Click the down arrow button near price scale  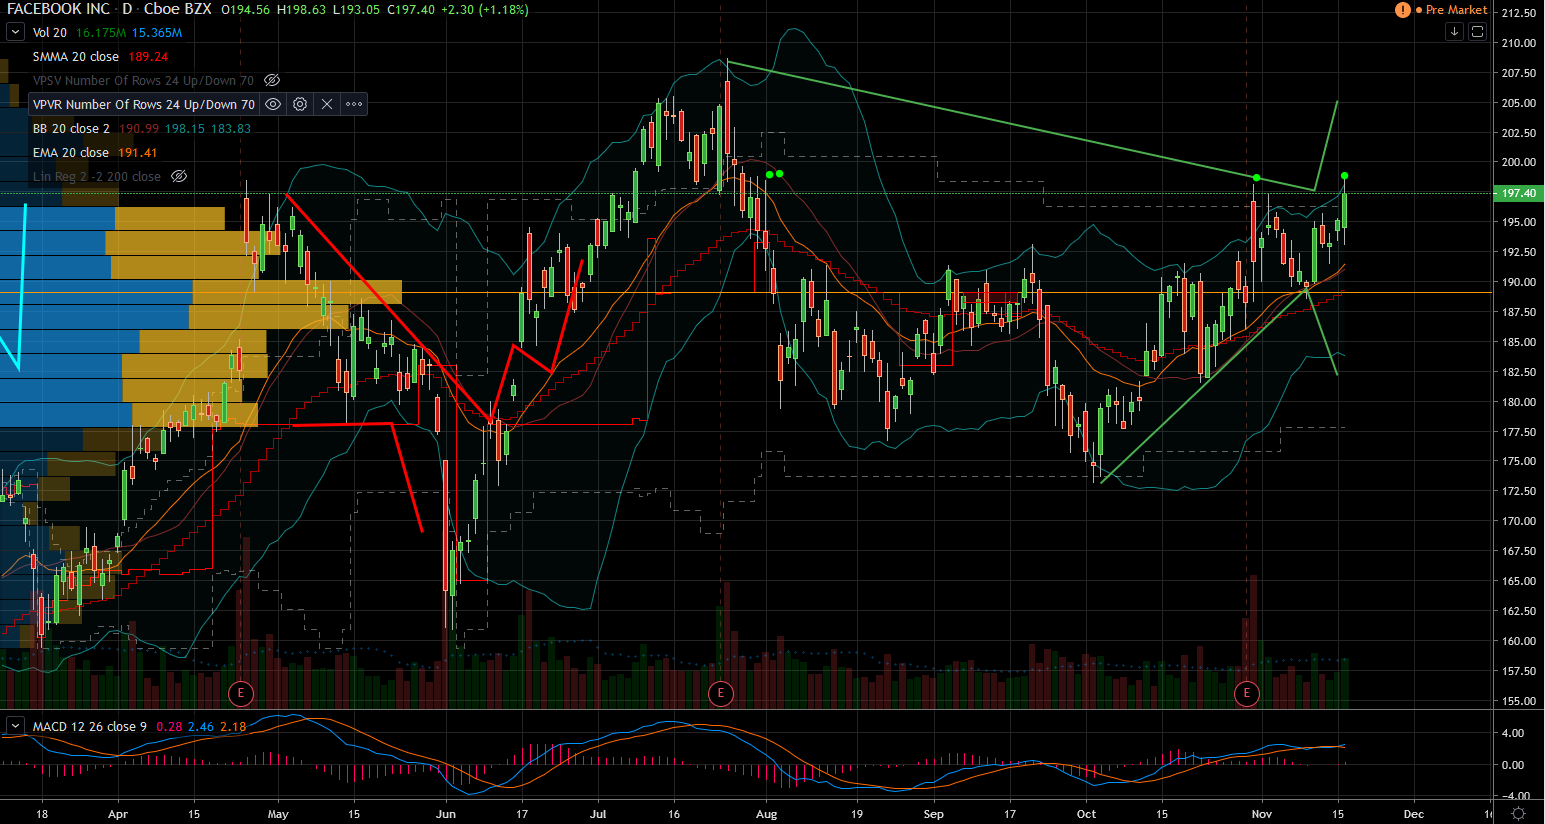click(x=1455, y=32)
